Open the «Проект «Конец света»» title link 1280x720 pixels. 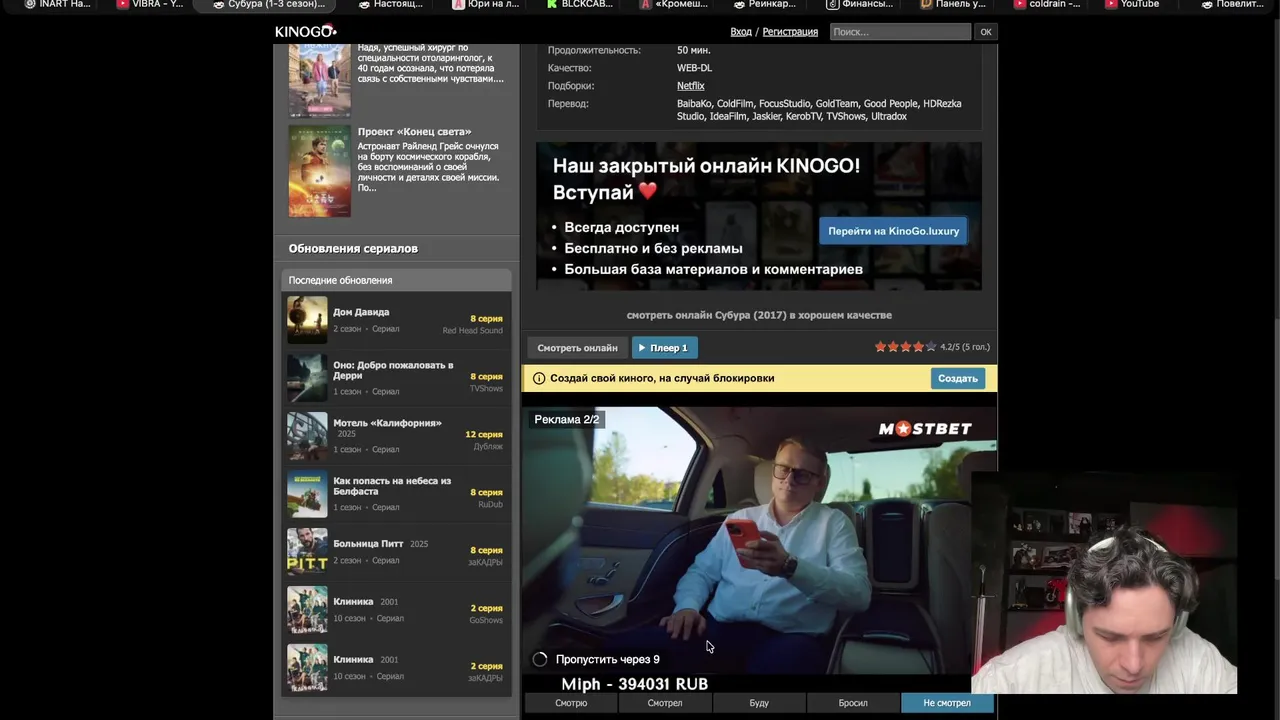pos(414,132)
